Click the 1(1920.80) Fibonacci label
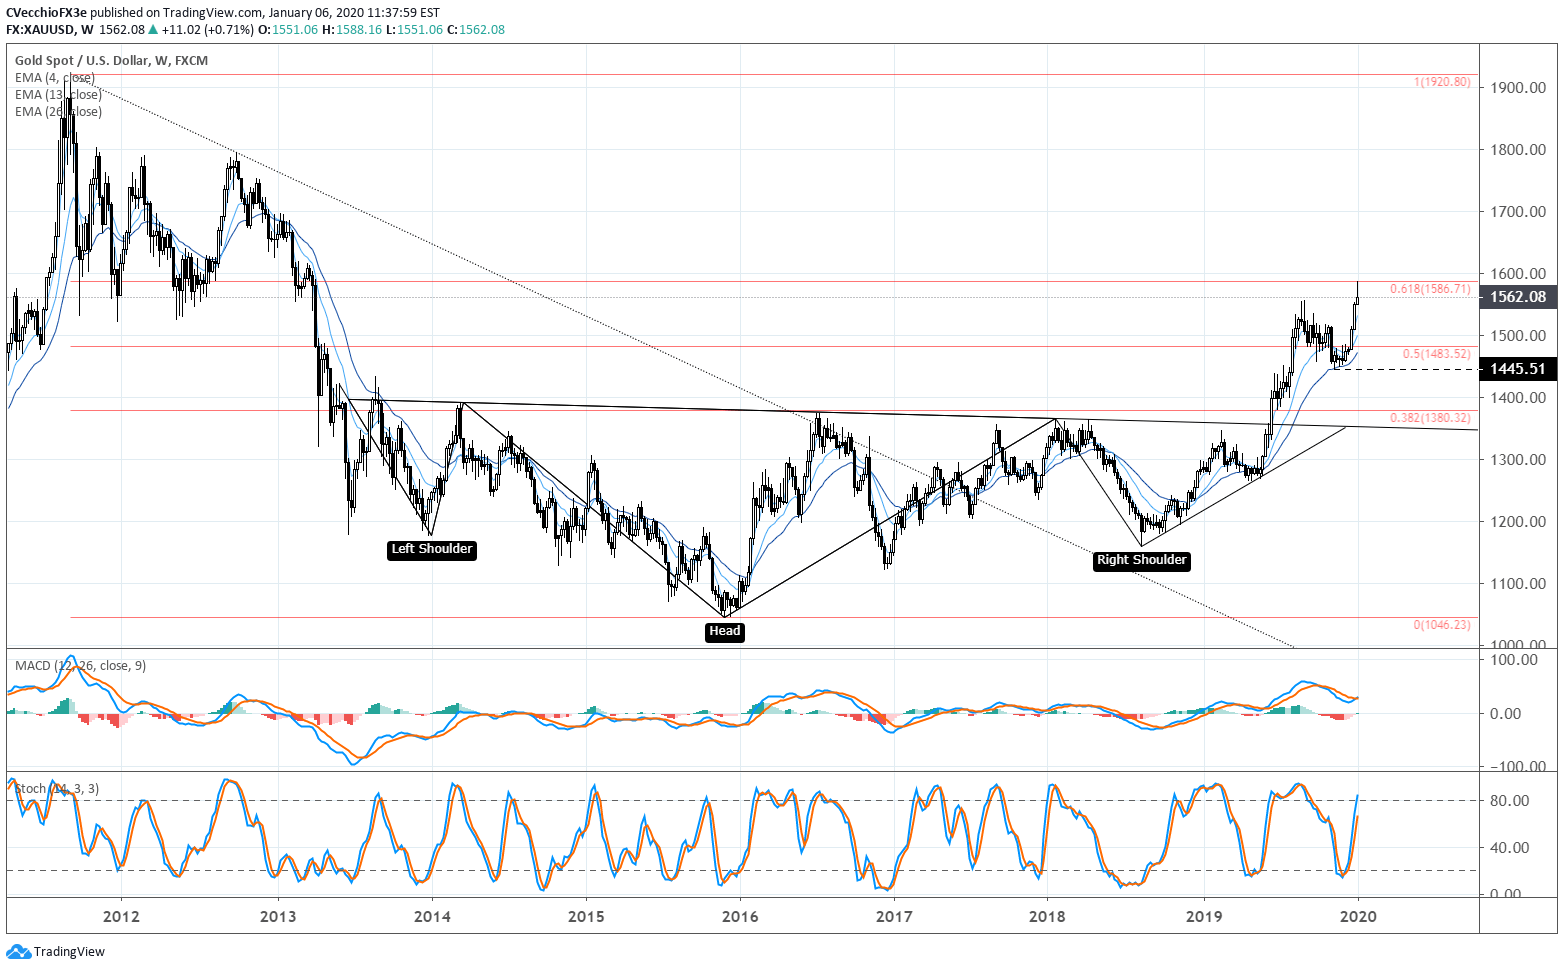Image resolution: width=1564 pixels, height=970 pixels. click(1442, 82)
